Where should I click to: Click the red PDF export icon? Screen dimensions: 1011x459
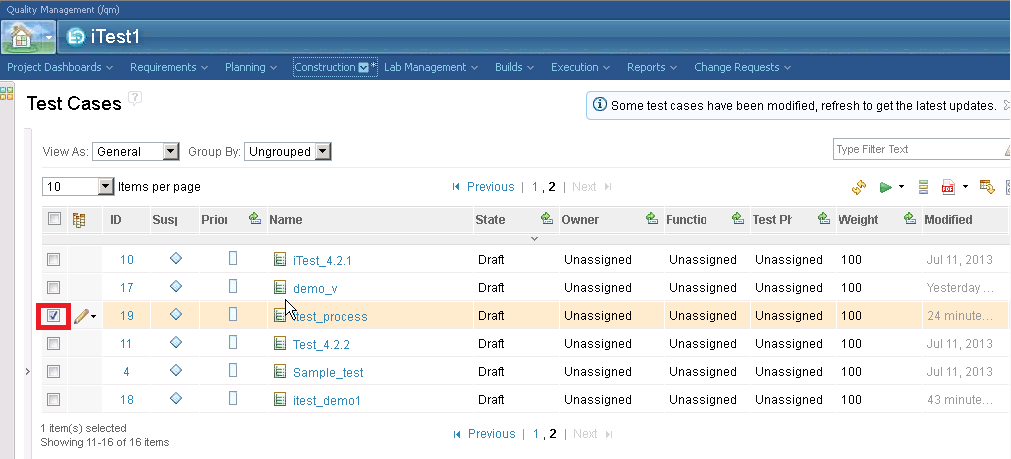[x=949, y=187]
